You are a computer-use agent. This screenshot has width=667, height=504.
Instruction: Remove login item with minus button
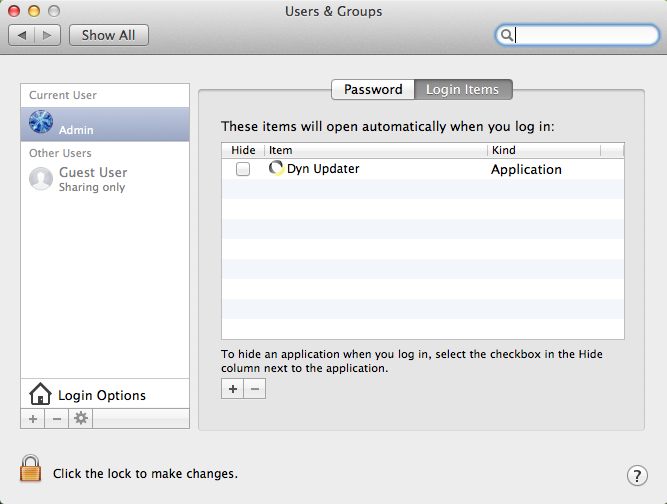(255, 389)
